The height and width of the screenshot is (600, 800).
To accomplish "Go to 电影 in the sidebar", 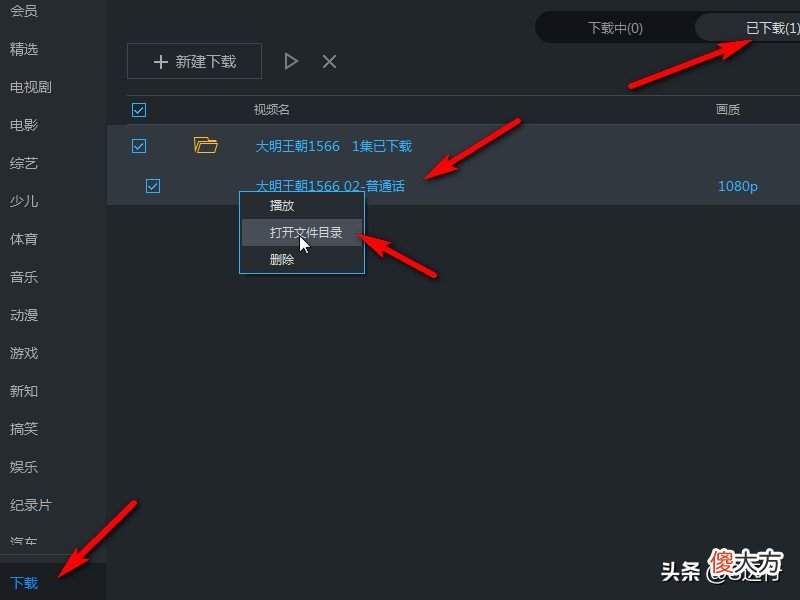I will [23, 125].
